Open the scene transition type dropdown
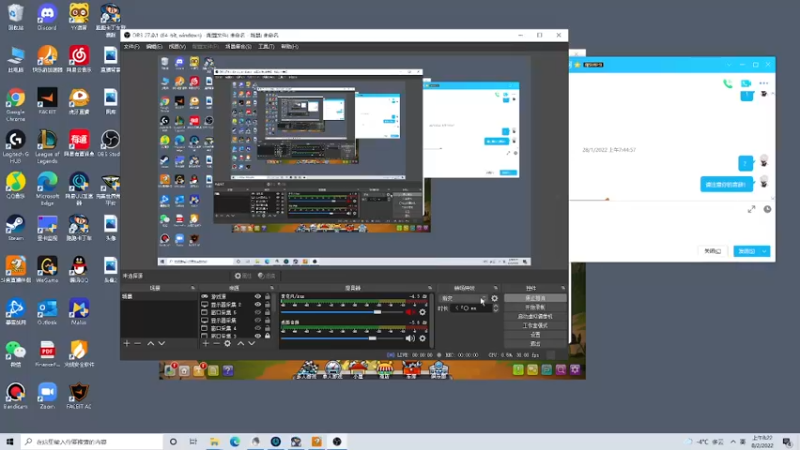This screenshot has width=800, height=450. pos(463,298)
